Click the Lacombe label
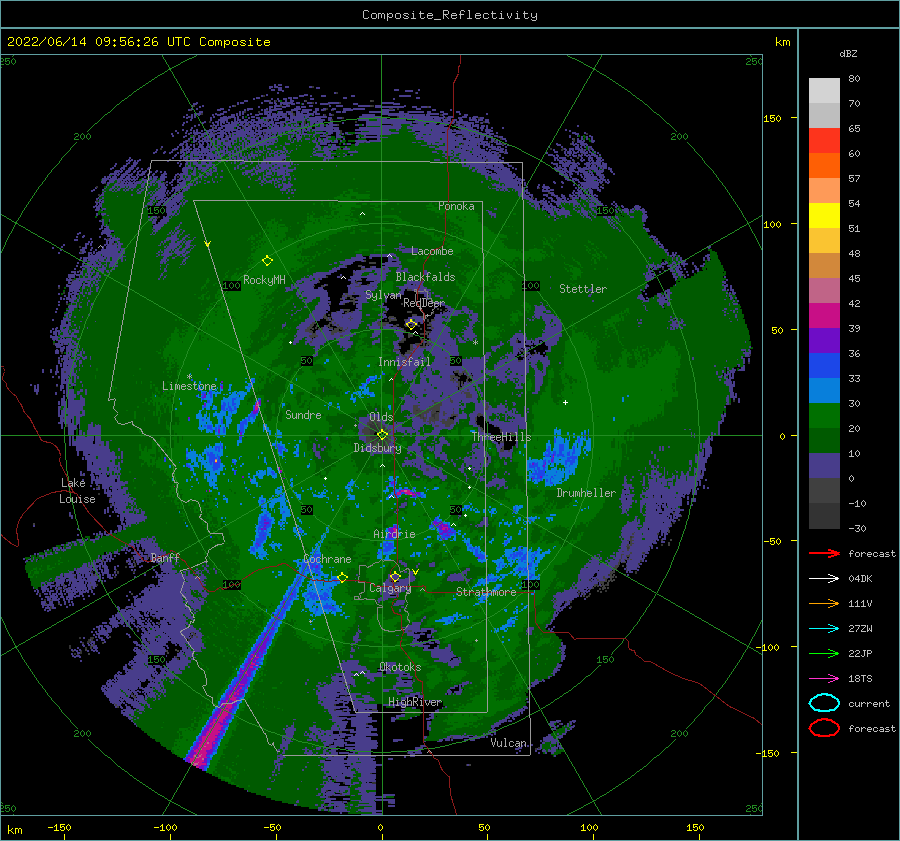The height and width of the screenshot is (841, 900). click(432, 251)
